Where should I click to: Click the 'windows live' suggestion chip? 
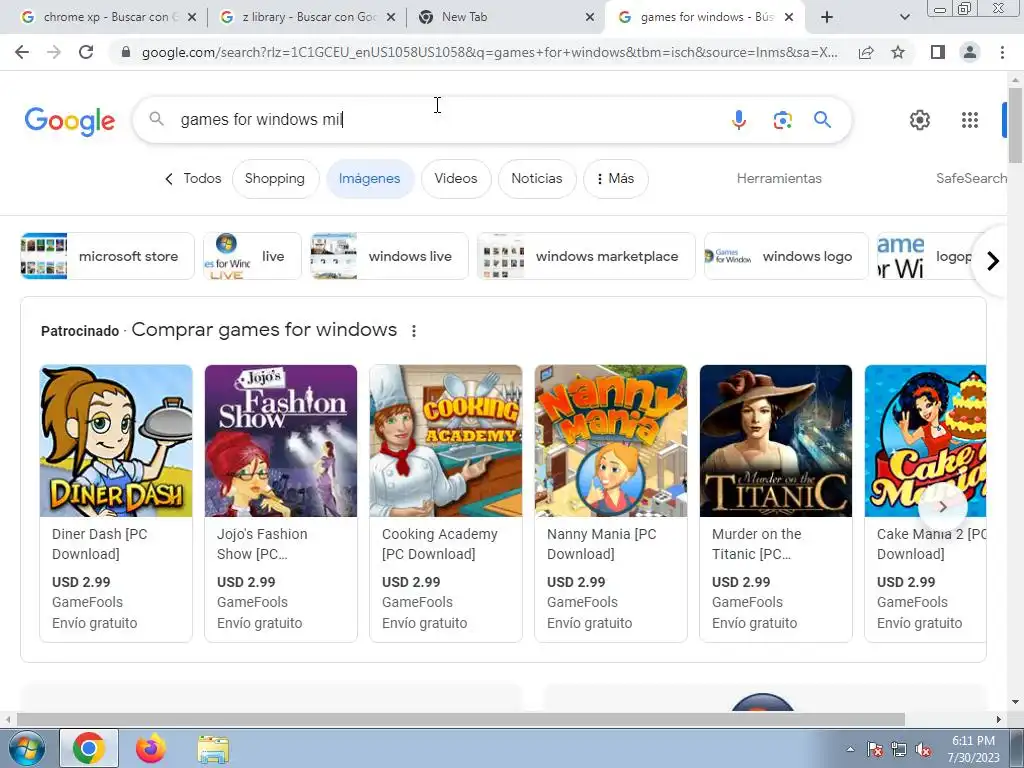tap(389, 256)
